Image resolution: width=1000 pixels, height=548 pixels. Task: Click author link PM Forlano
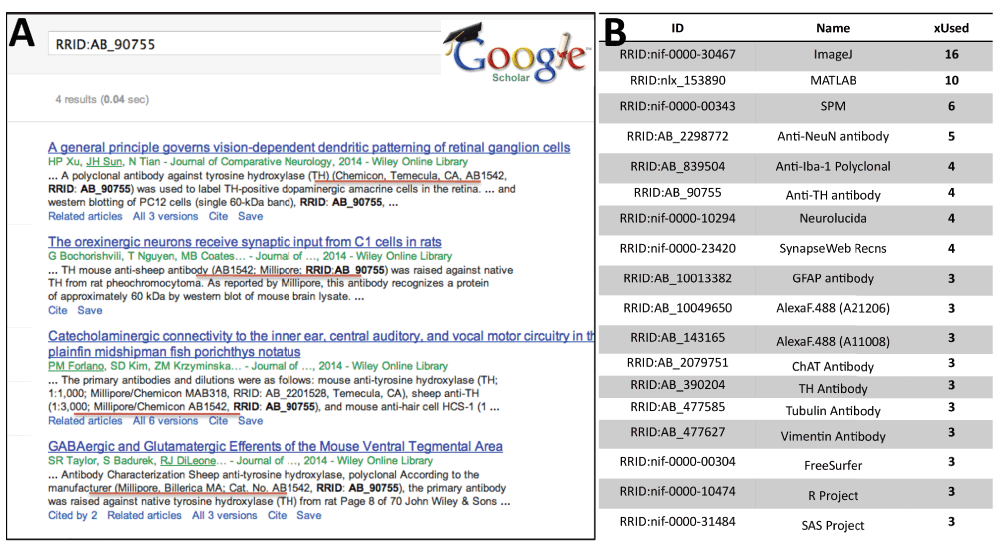click(x=76, y=366)
